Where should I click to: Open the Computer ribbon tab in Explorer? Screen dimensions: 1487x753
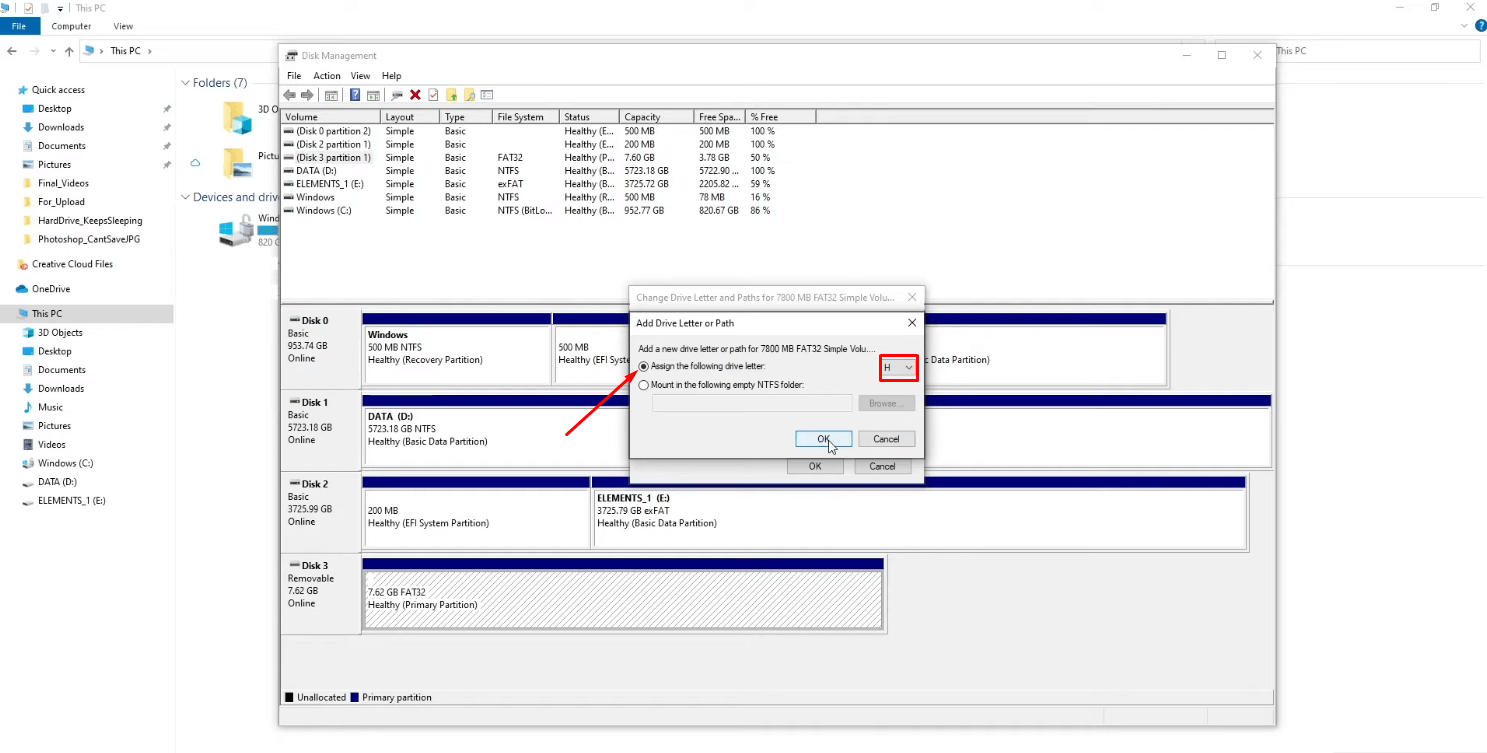click(71, 26)
